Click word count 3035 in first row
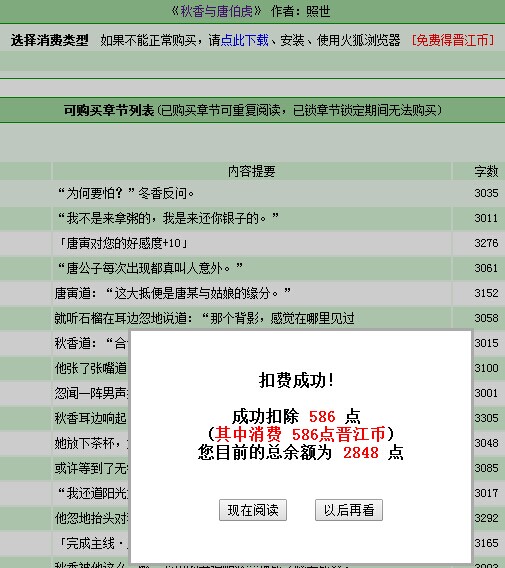This screenshot has width=505, height=568. (x=486, y=193)
